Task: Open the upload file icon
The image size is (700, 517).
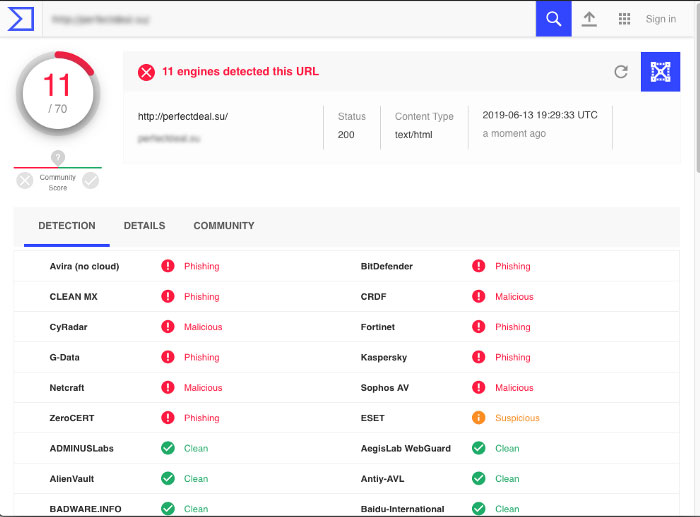Action: [x=589, y=19]
